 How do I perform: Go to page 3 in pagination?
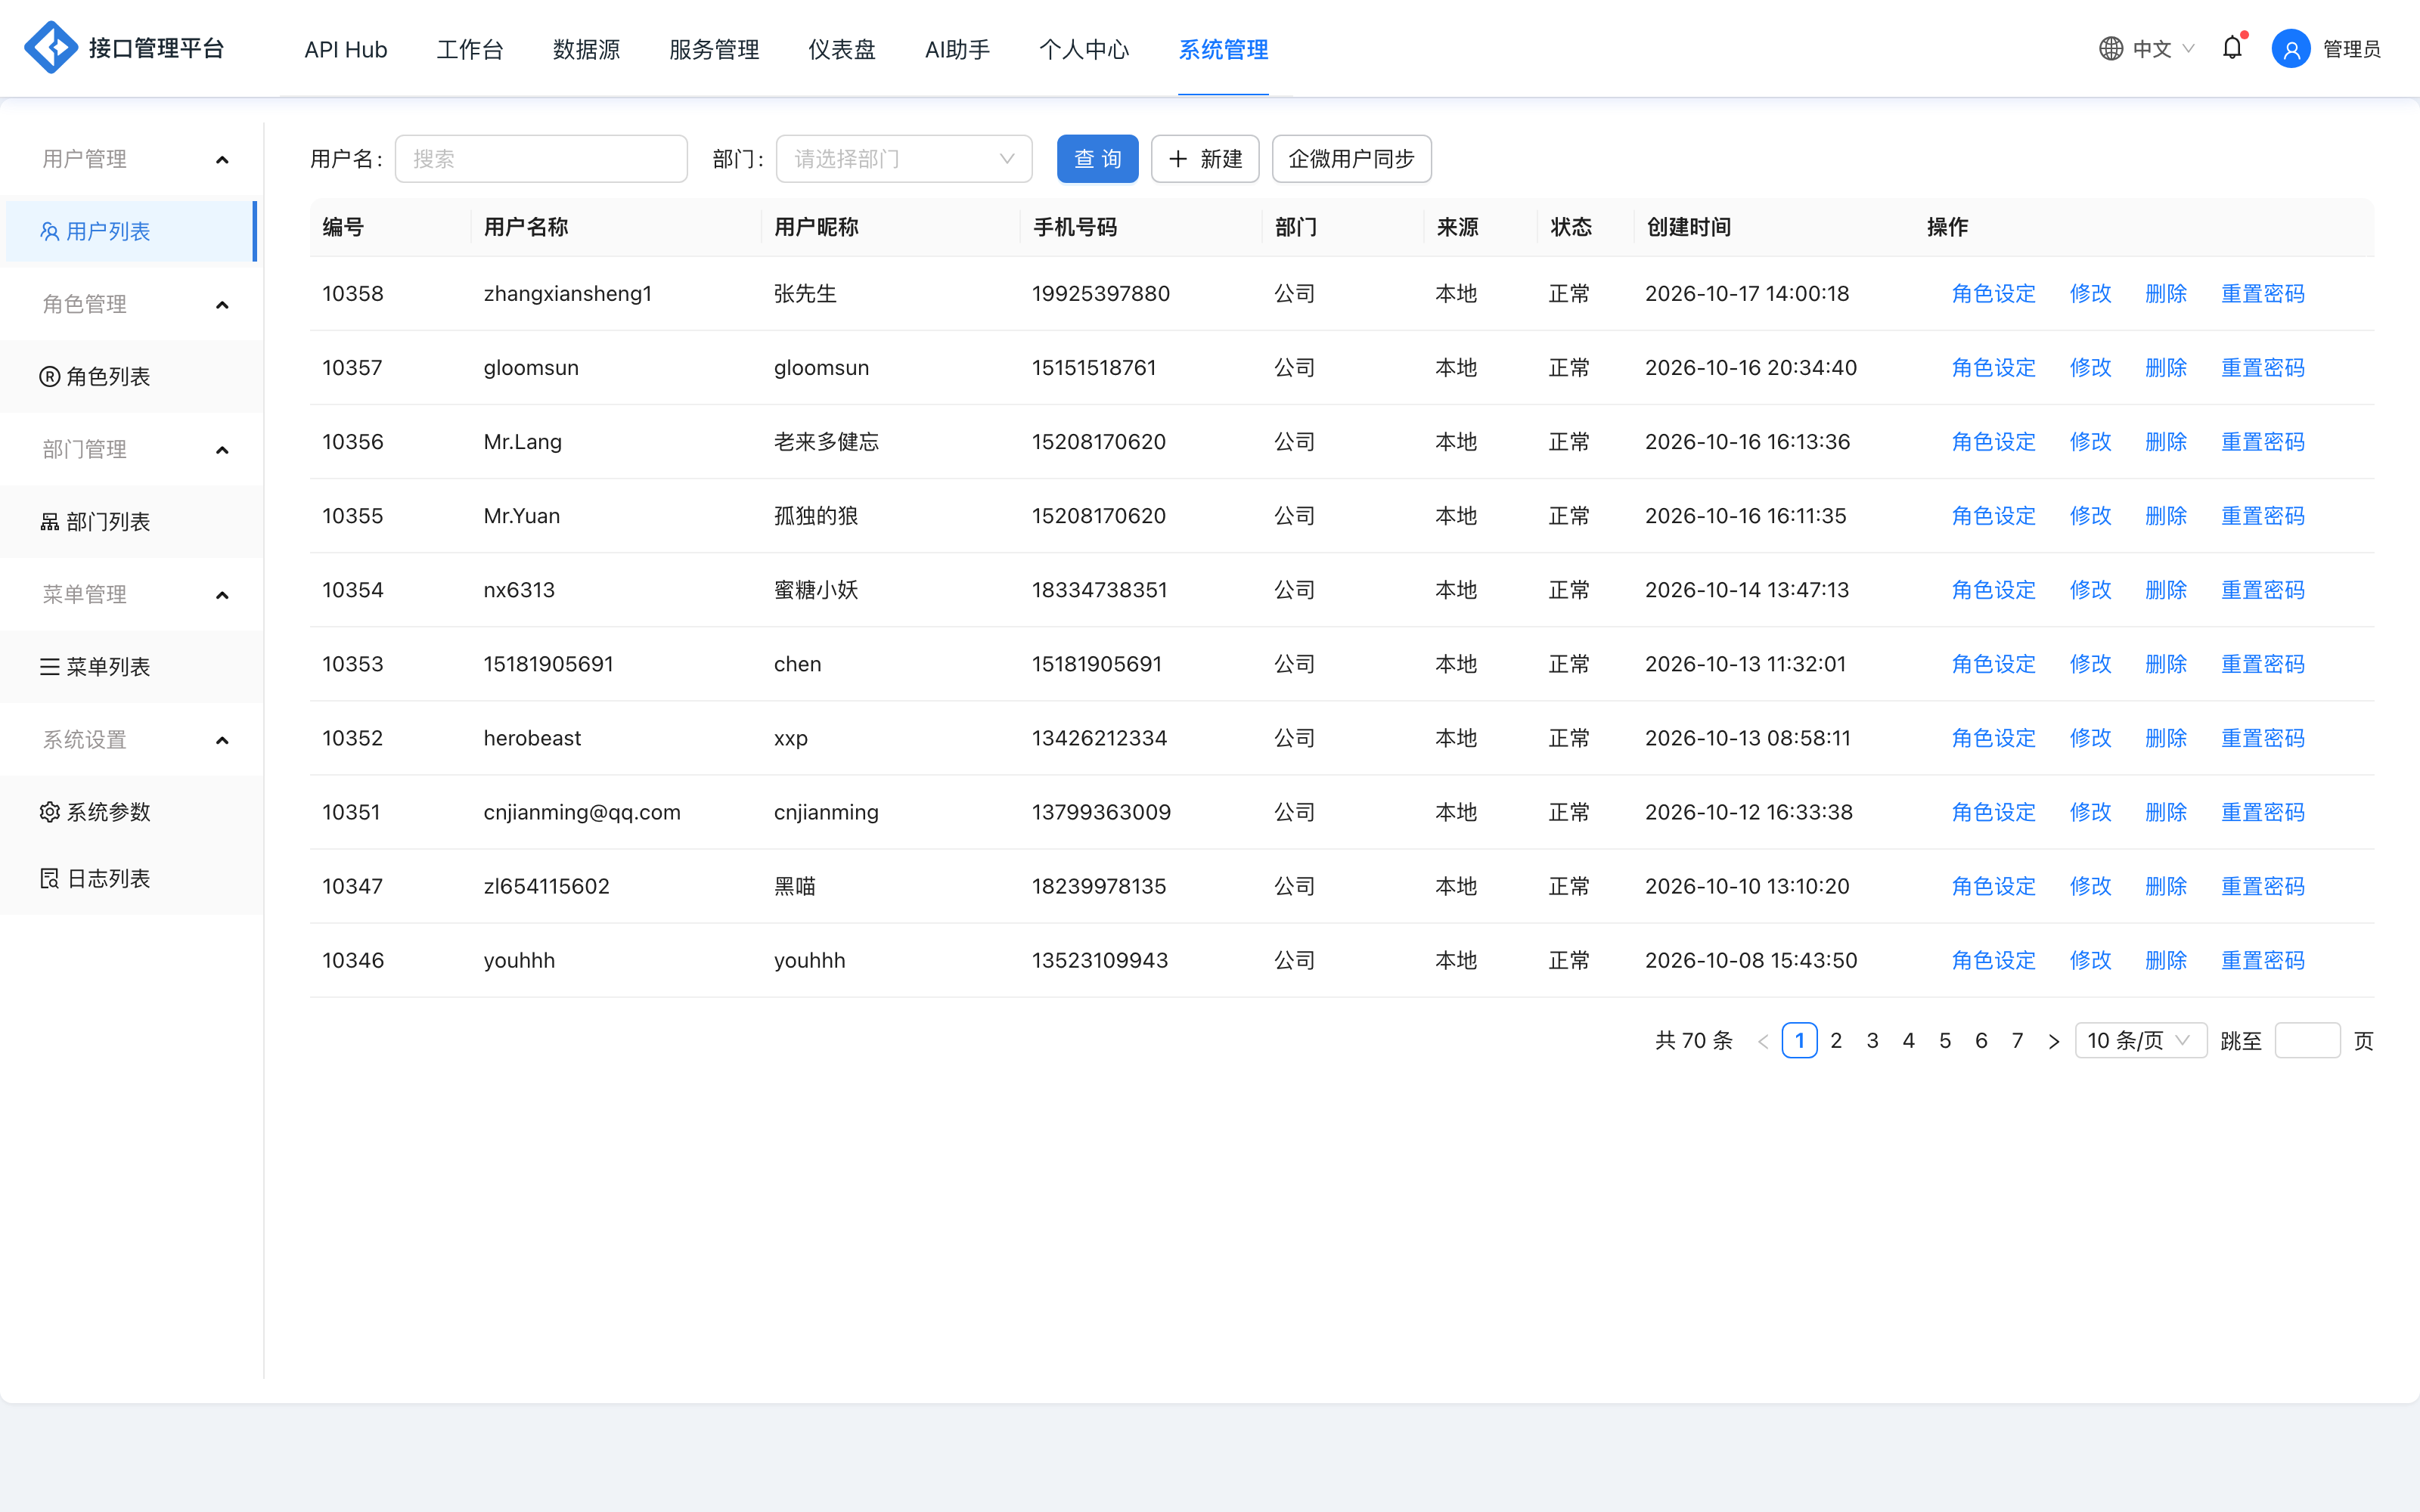point(1872,1040)
